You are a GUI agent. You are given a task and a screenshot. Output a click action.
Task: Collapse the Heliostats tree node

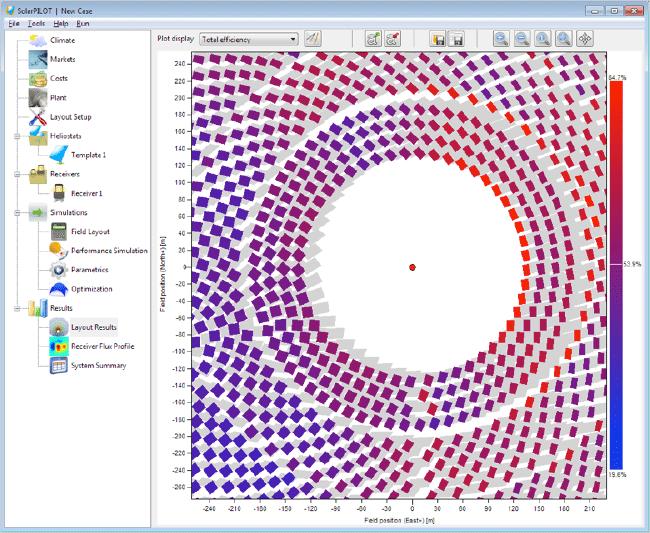point(17,136)
